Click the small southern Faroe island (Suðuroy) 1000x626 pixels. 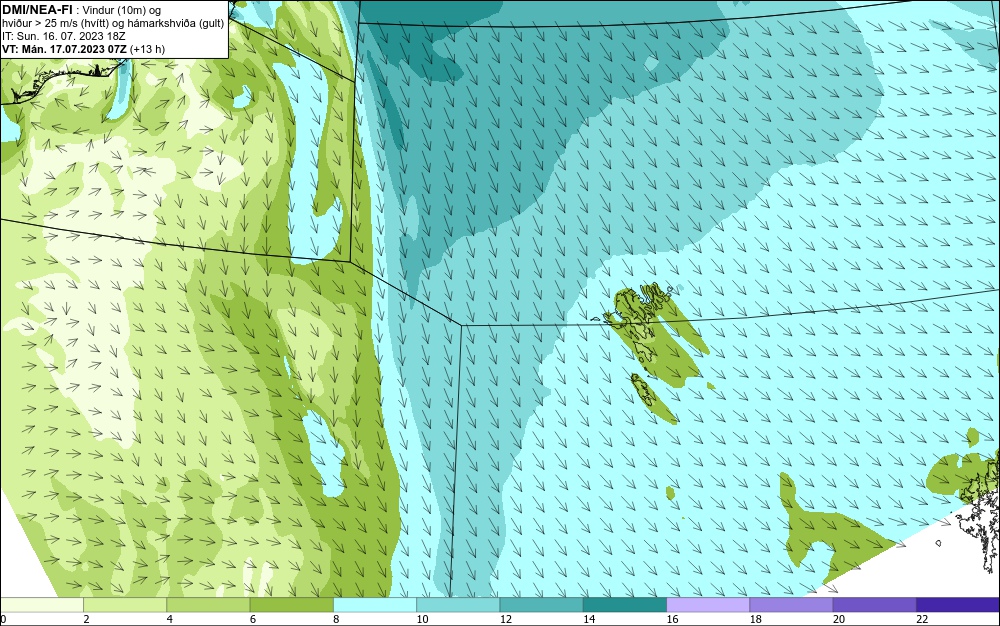(x=643, y=390)
